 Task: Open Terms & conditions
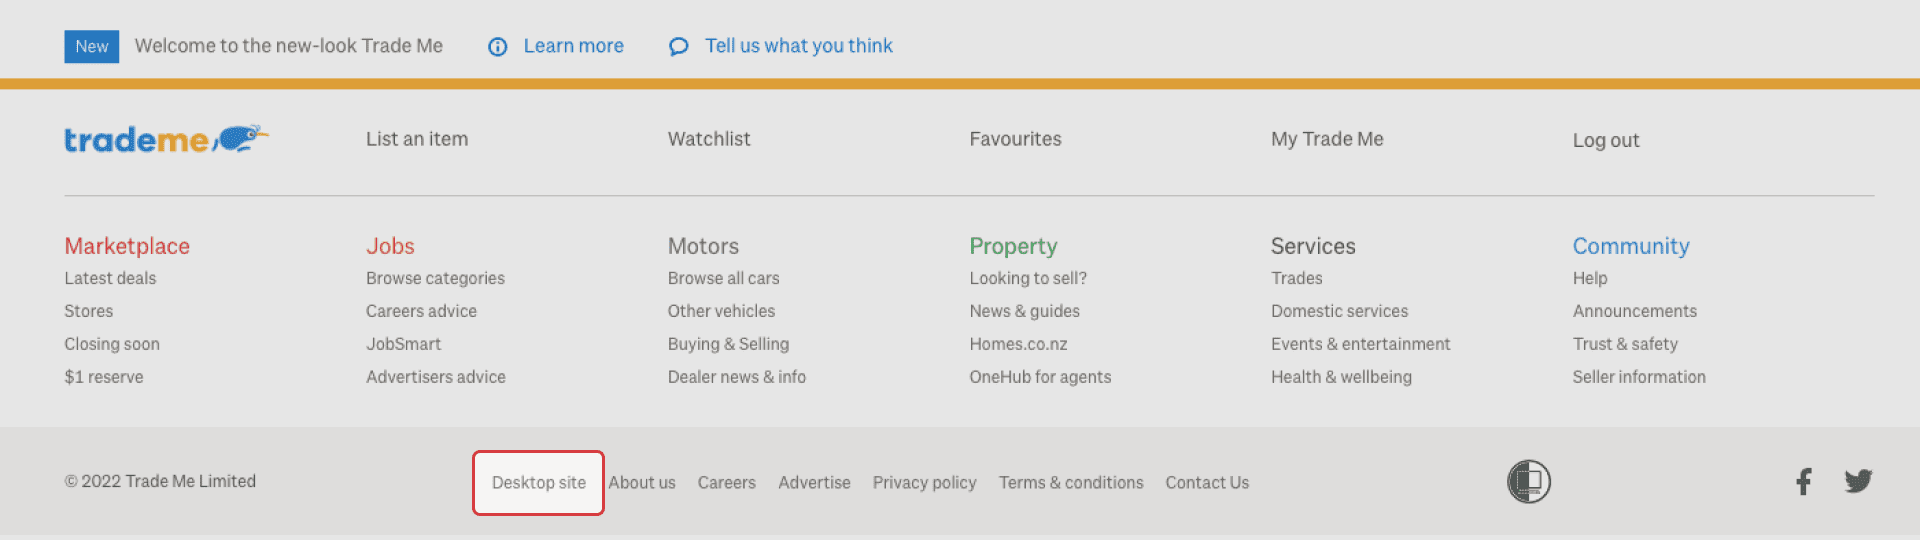click(x=1071, y=483)
